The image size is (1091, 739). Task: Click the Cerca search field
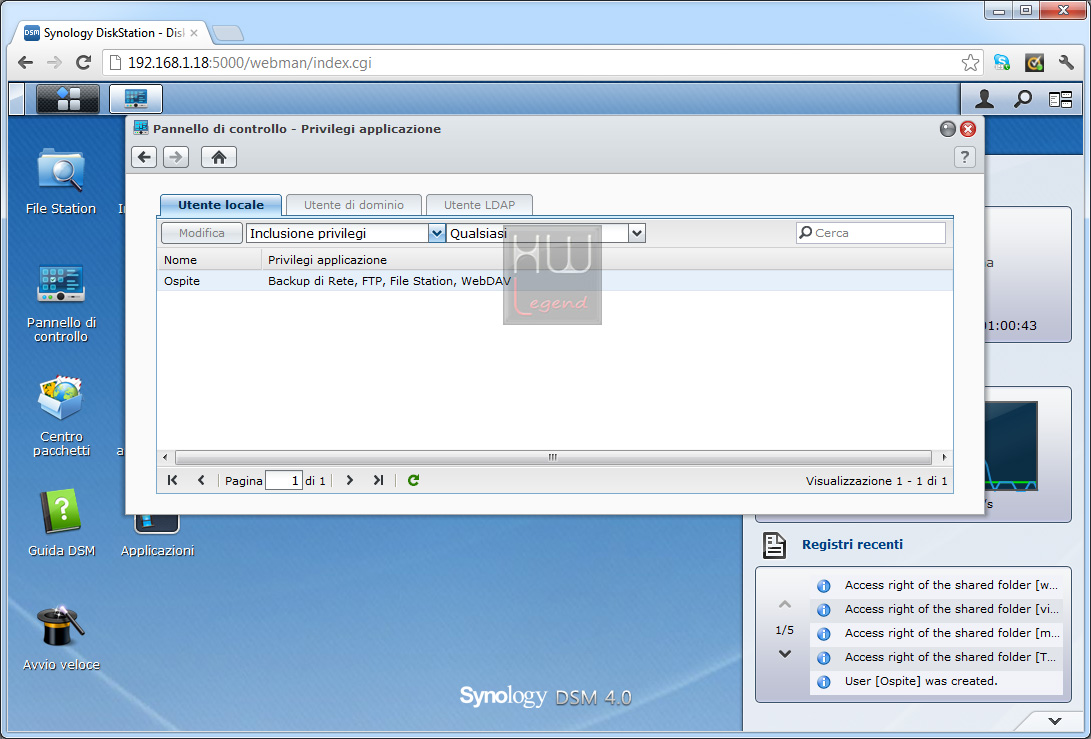870,233
